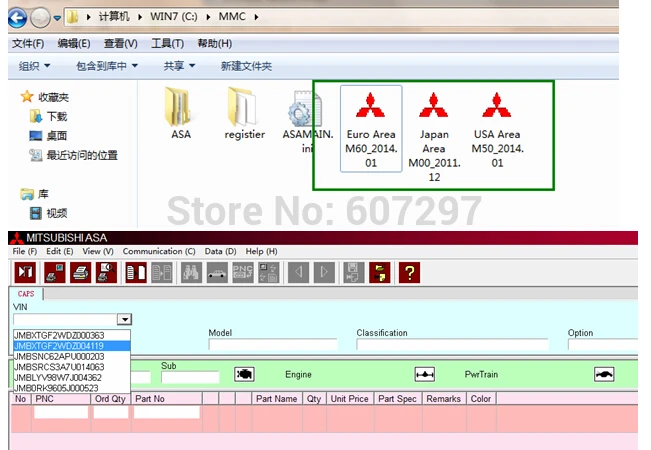The image size is (651, 450).
Task: Click the Model input field
Action: pyautogui.click(x=273, y=345)
